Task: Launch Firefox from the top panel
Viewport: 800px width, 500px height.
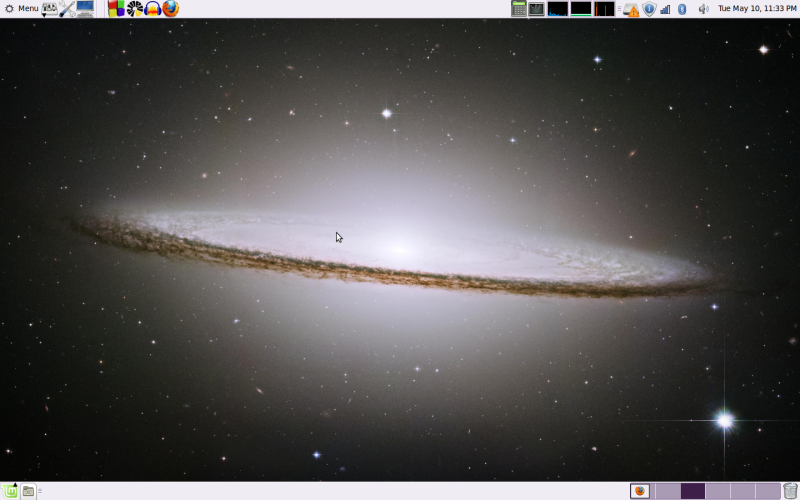Action: click(x=170, y=9)
